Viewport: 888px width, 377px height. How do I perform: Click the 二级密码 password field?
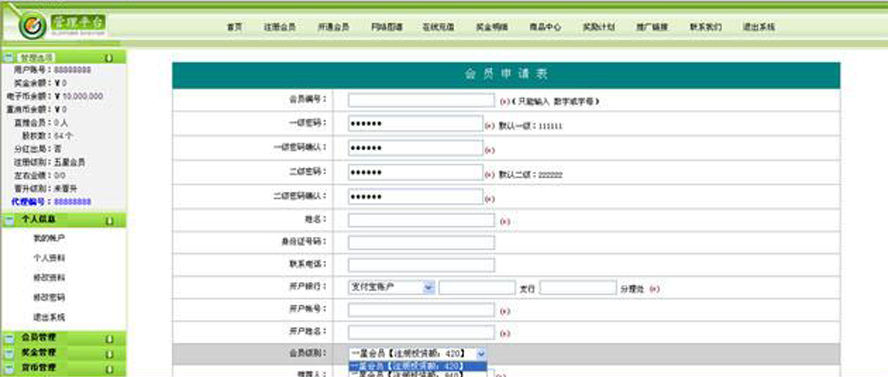click(416, 173)
